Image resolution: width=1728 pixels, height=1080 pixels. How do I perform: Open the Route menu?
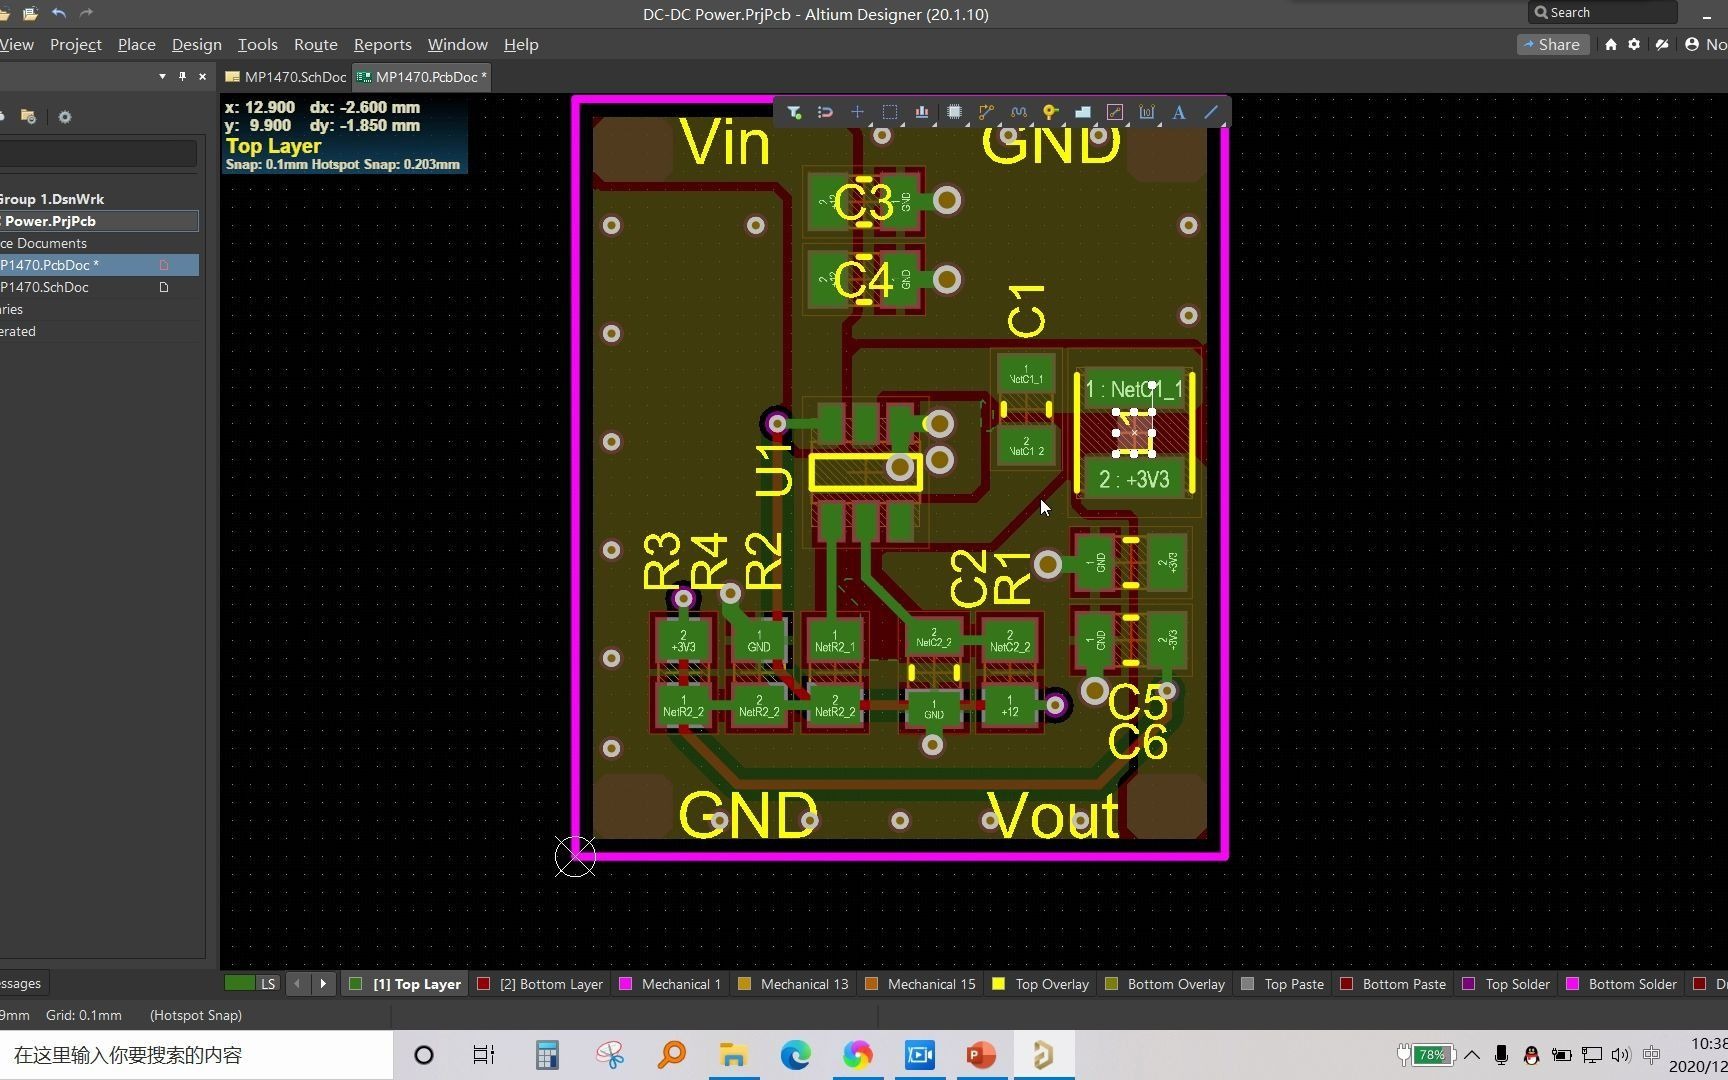[x=315, y=44]
